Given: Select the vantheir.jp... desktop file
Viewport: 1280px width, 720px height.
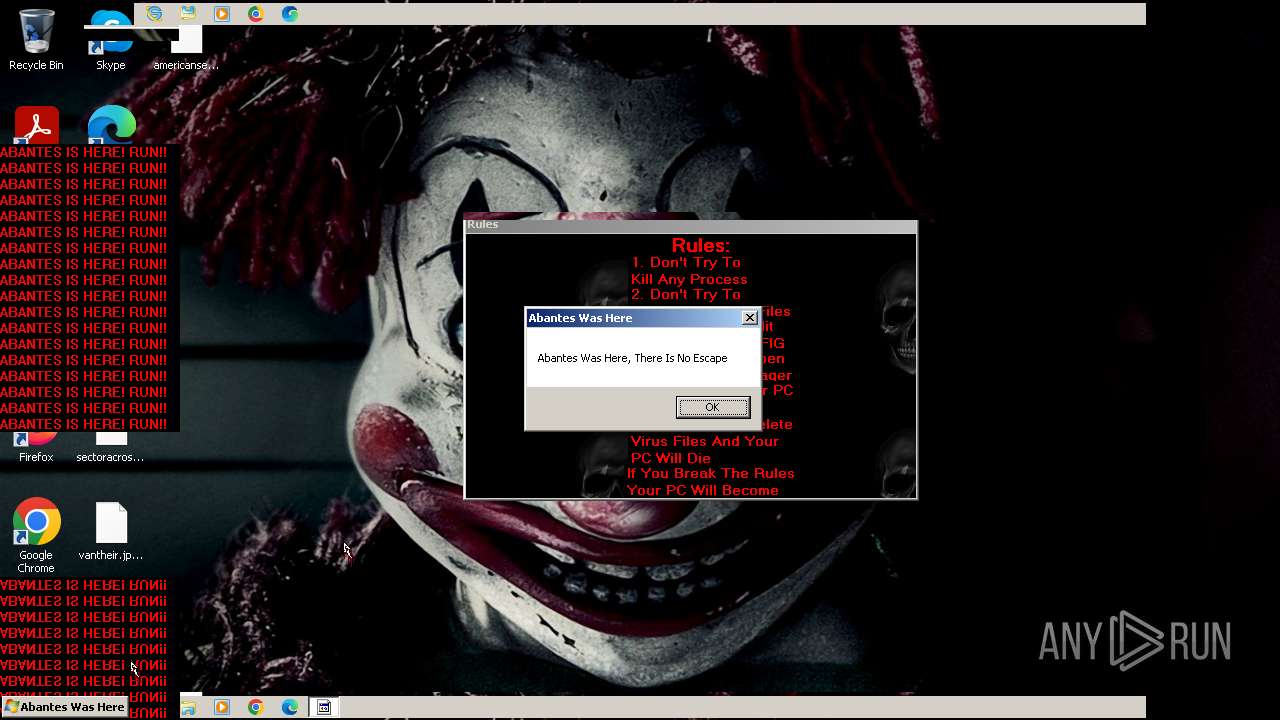Looking at the screenshot, I should point(111,531).
